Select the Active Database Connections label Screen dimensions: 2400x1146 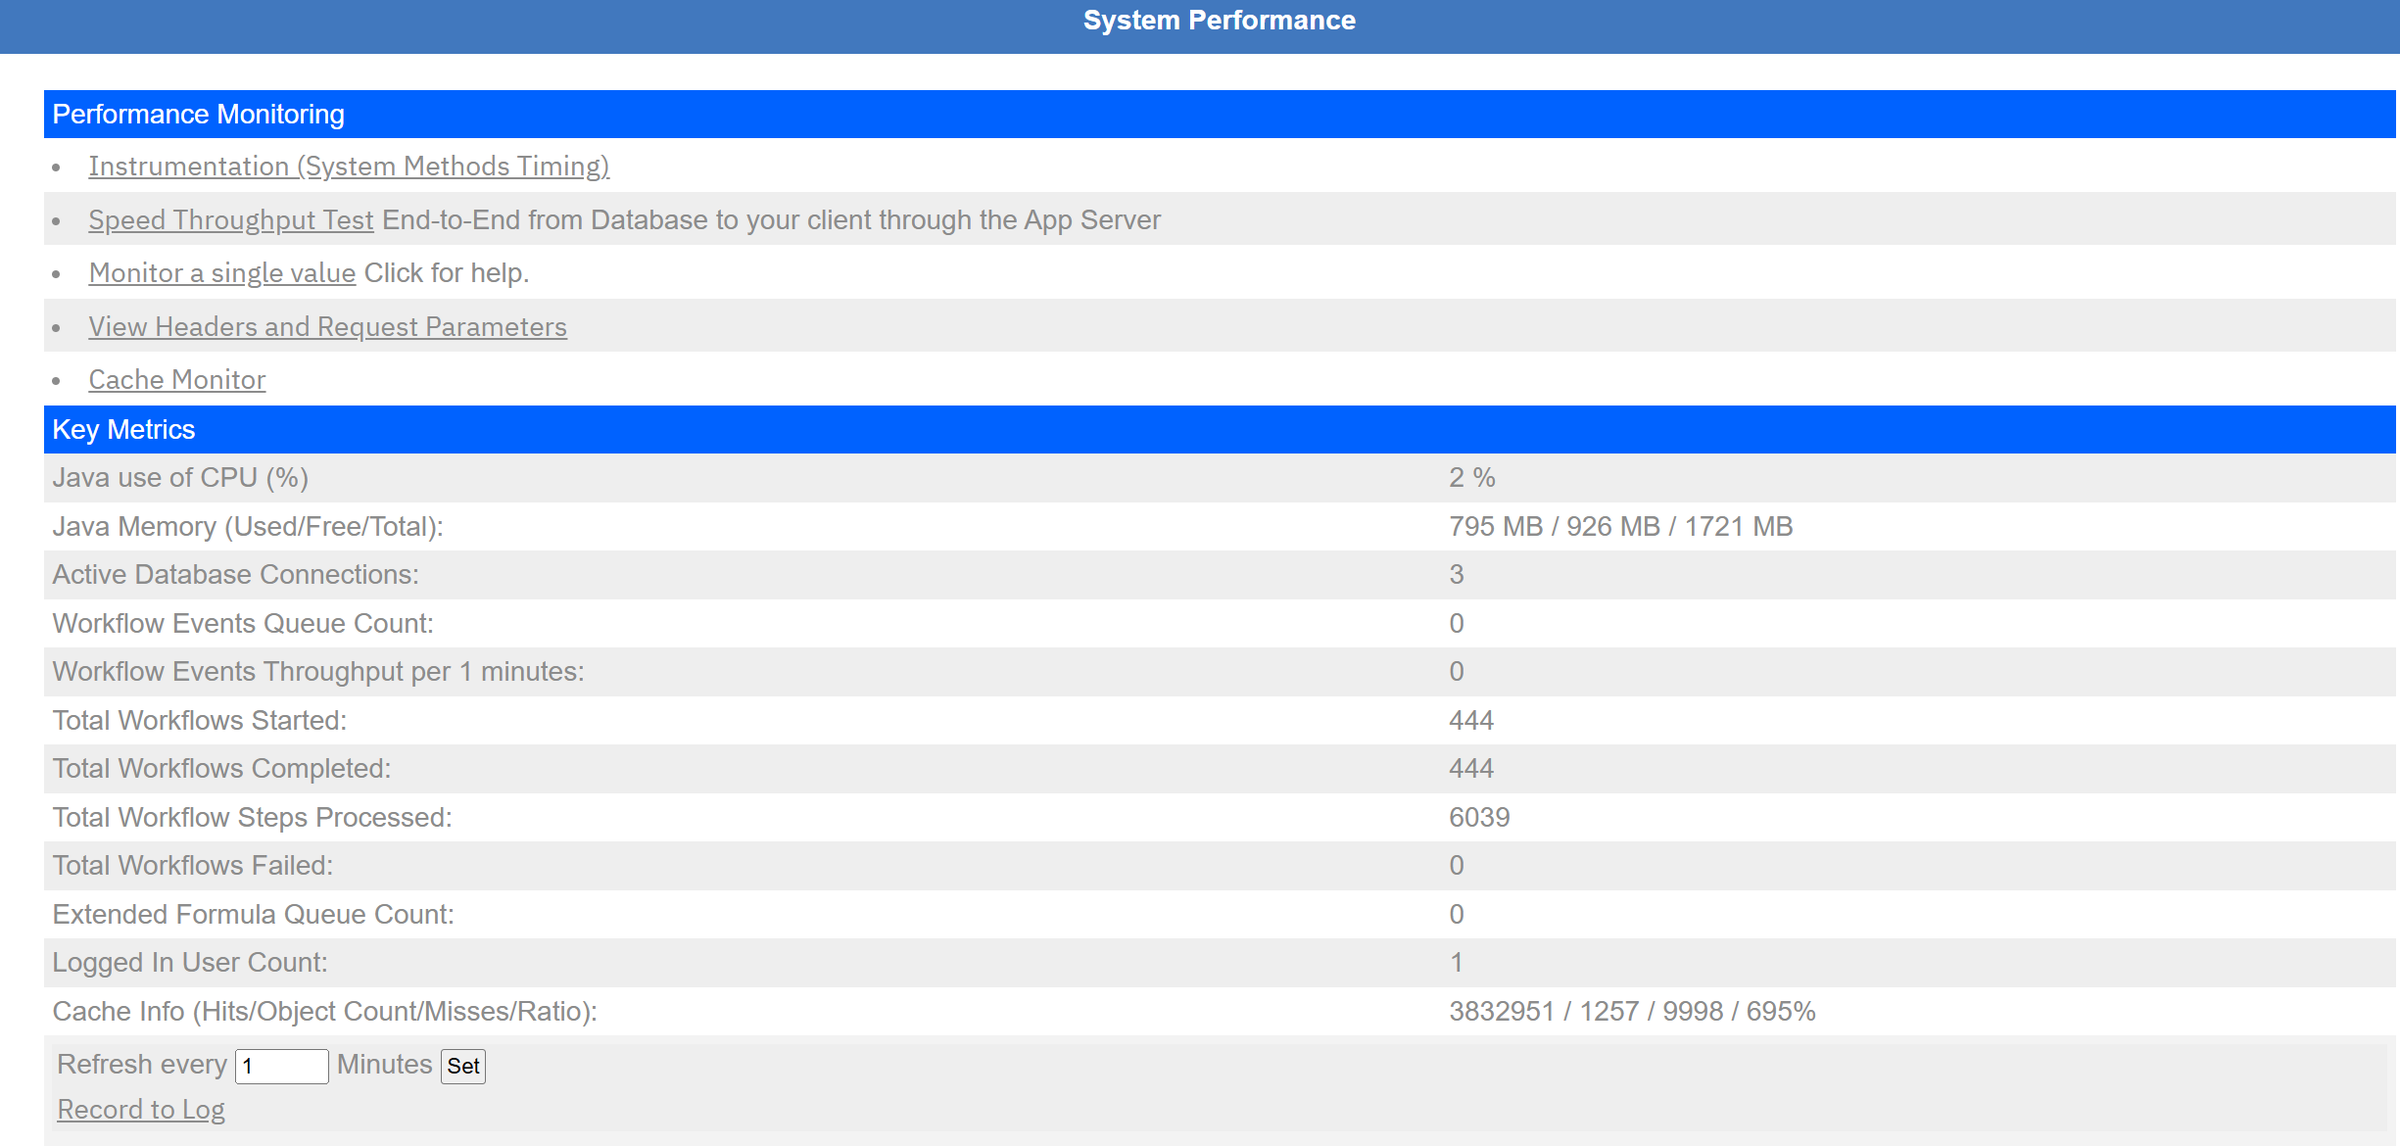235,575
